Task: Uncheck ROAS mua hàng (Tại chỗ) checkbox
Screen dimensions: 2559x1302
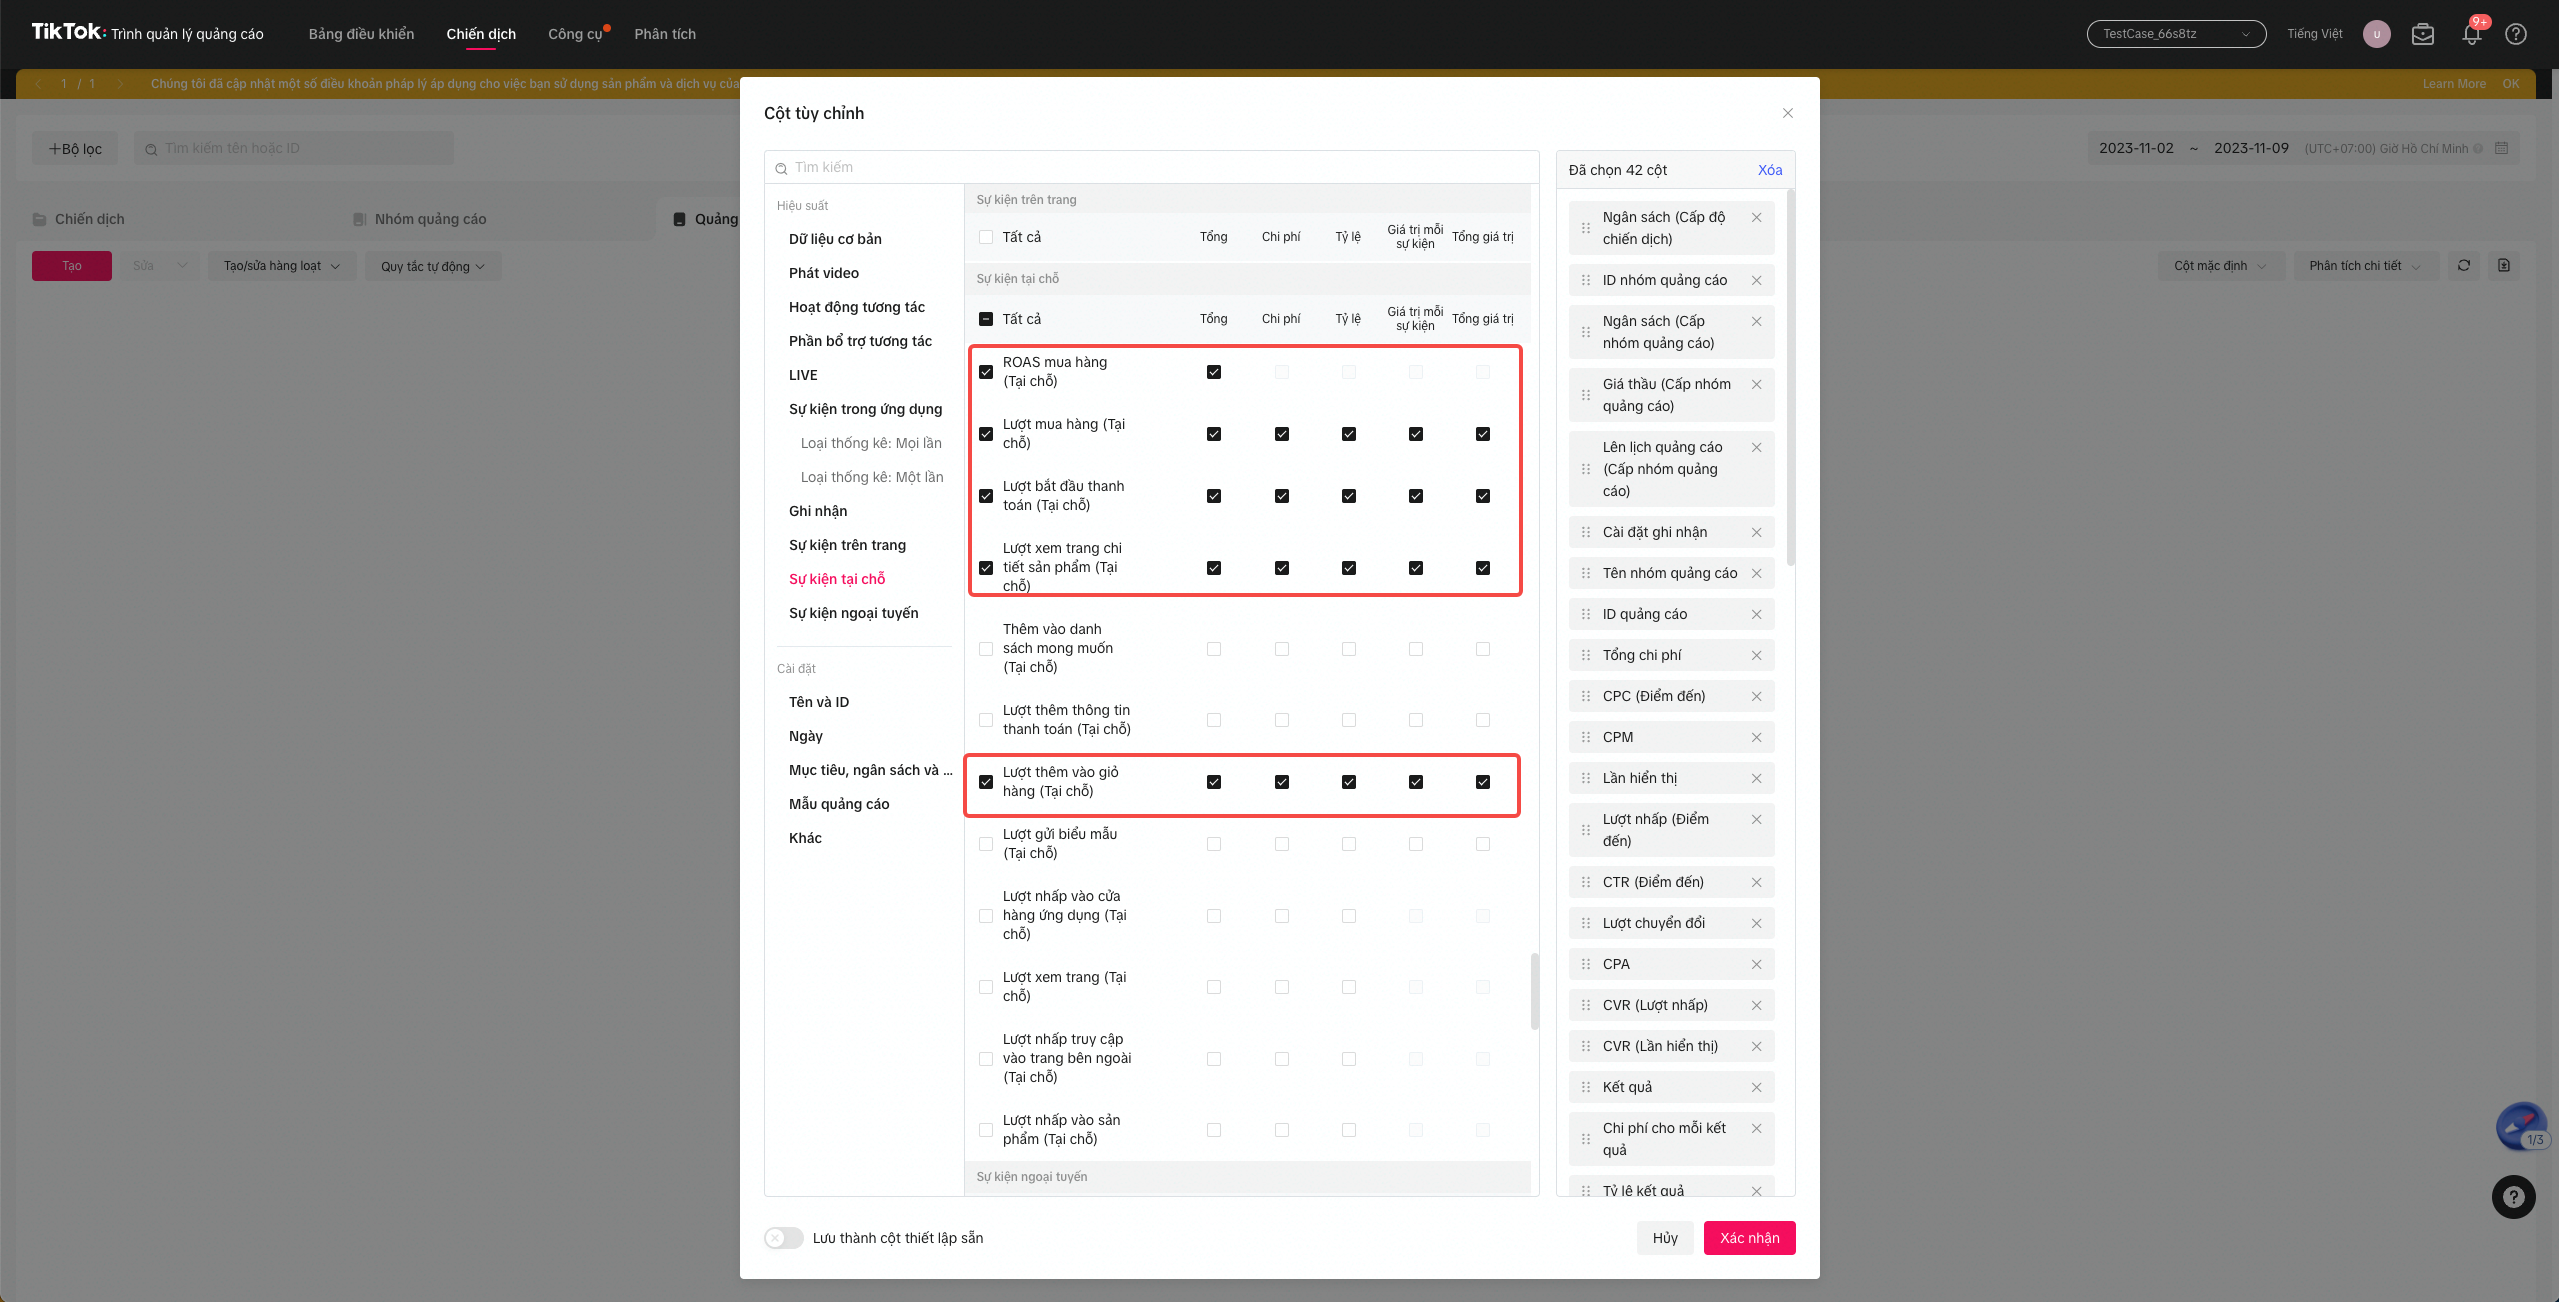Action: [986, 372]
